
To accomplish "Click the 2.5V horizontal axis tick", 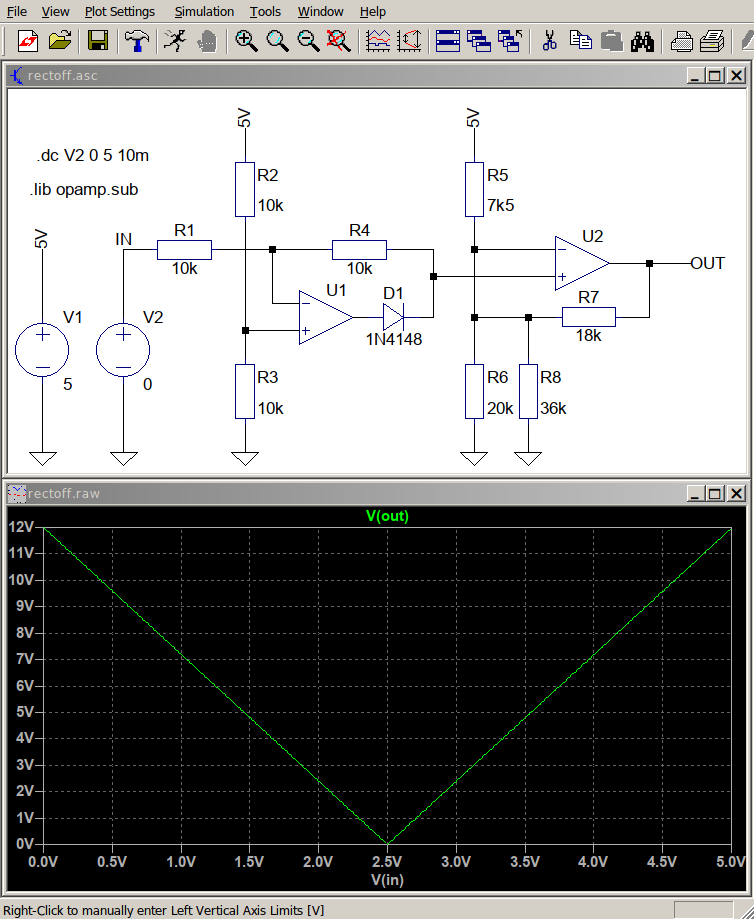I will point(388,862).
